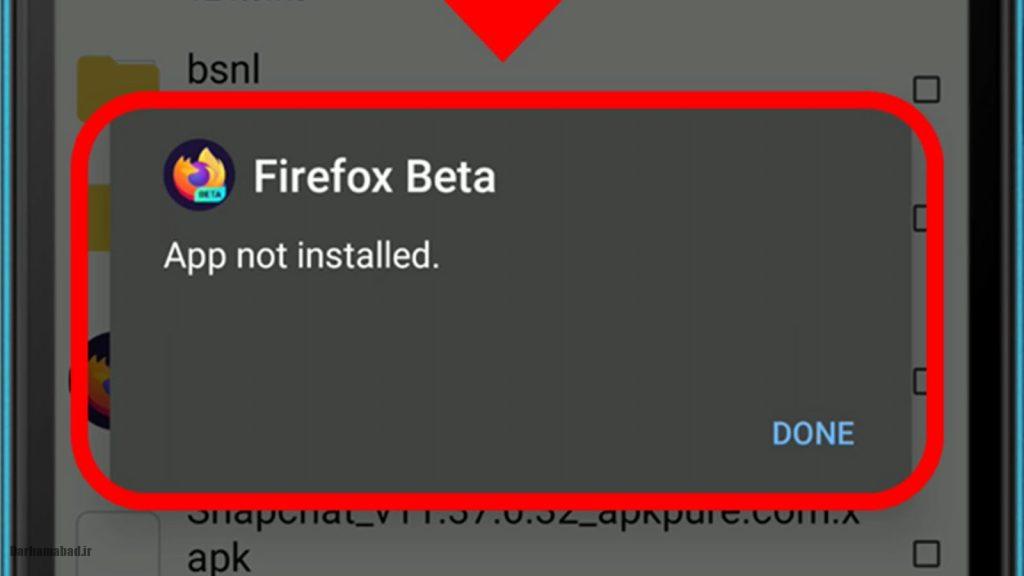The width and height of the screenshot is (1024, 576).
Task: Click the App not installed message
Action: click(301, 257)
